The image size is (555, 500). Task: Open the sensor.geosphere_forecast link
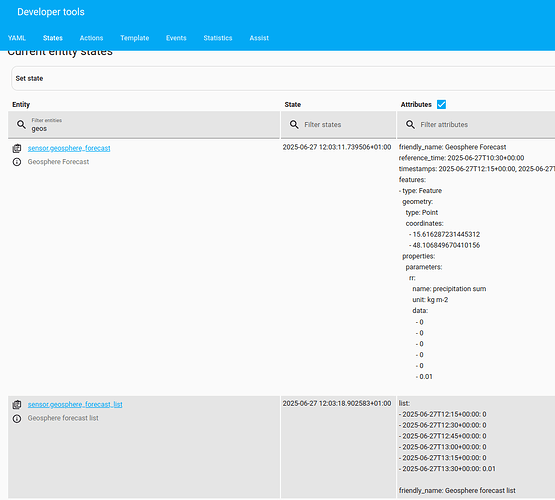[x=69, y=148]
